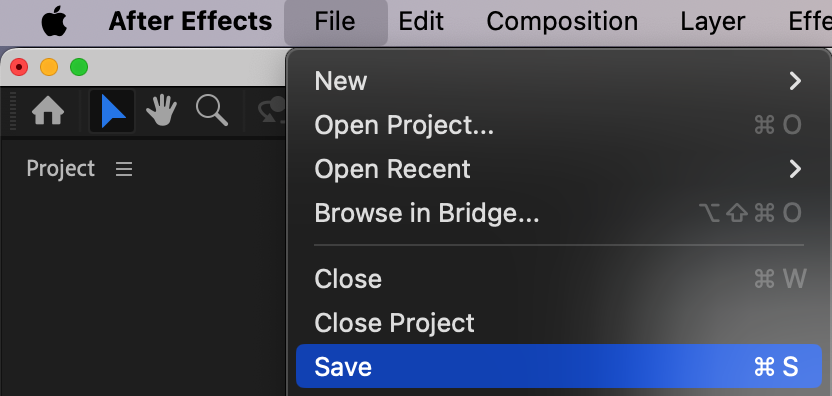
Task: Open the Composition menu
Action: point(562,22)
